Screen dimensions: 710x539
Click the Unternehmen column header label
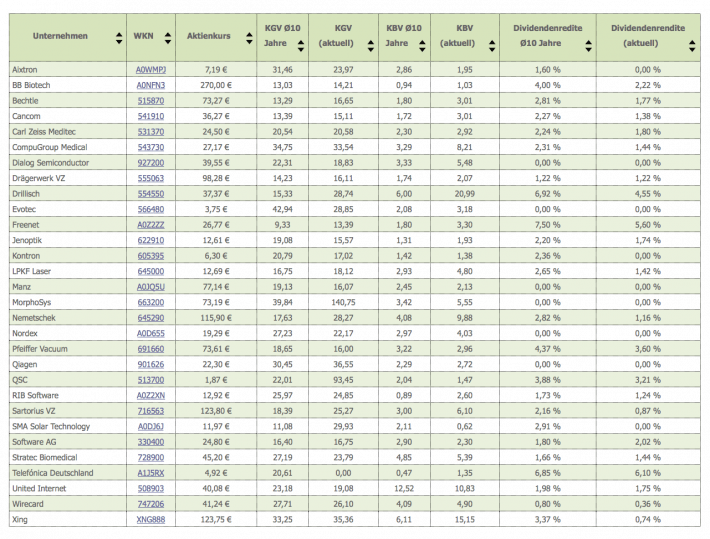(x=60, y=36)
